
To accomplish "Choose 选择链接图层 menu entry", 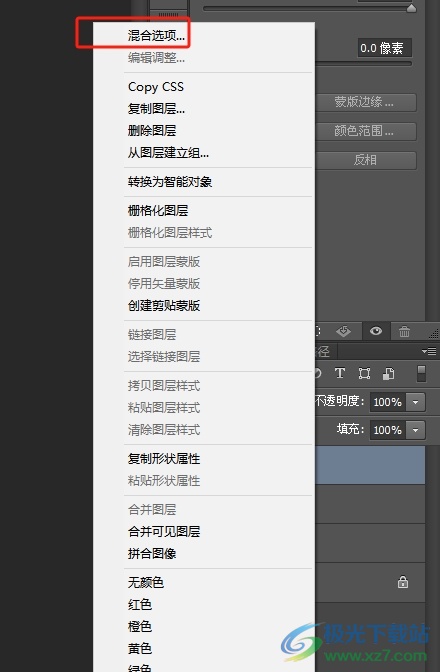I will tap(164, 357).
